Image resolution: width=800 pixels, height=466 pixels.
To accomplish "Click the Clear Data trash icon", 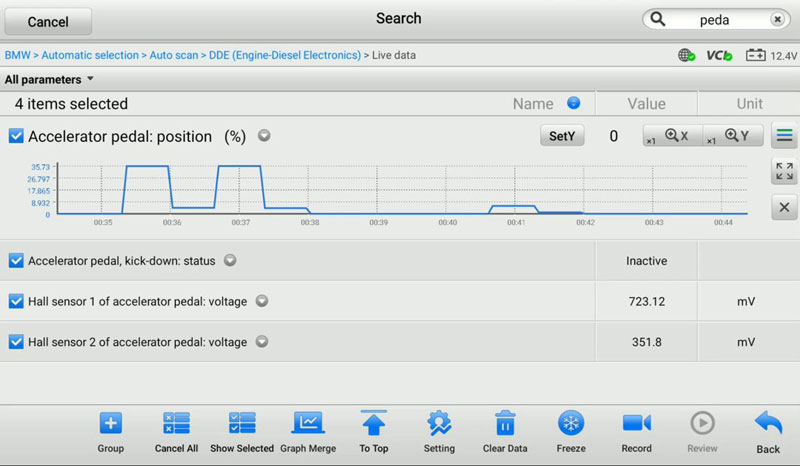I will coord(505,424).
